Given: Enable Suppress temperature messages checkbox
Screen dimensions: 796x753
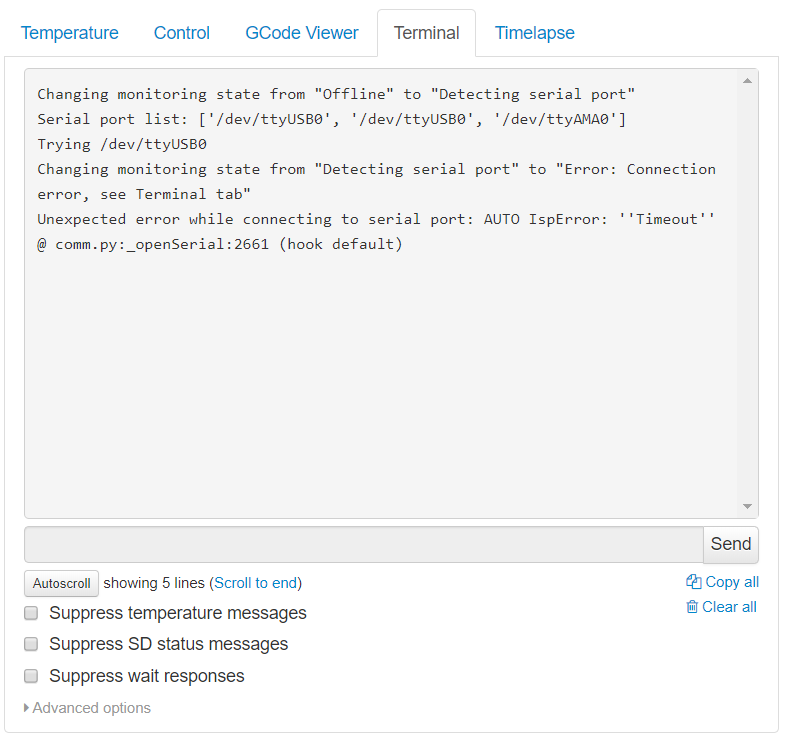Looking at the screenshot, I should (31, 613).
